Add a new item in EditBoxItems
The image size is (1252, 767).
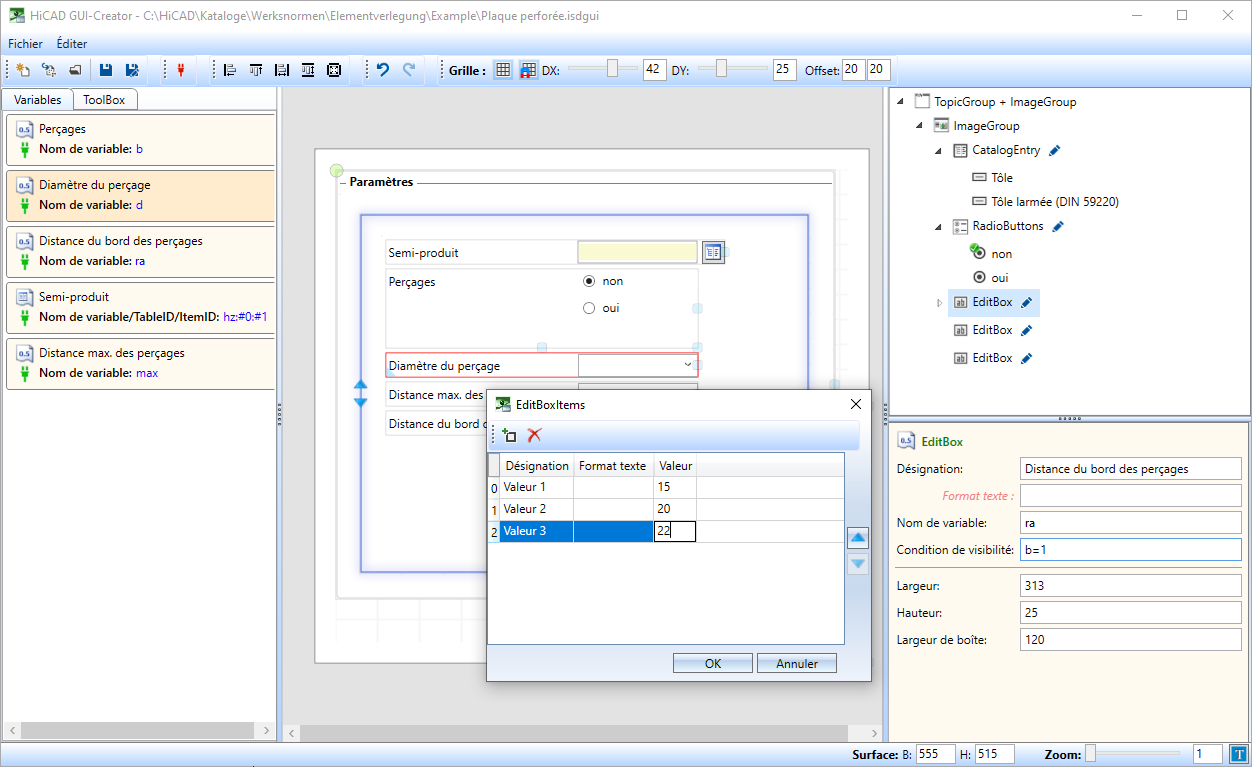point(509,435)
